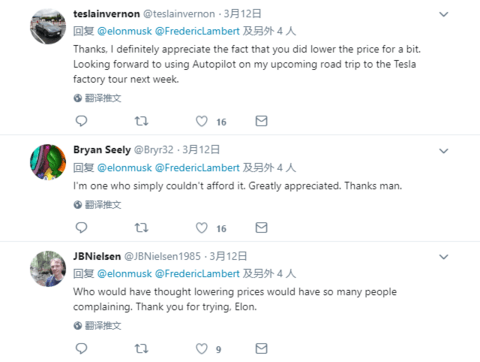Like Bryan Seely's tweet
Image resolution: width=480 pixels, height=362 pixels.
click(201, 228)
